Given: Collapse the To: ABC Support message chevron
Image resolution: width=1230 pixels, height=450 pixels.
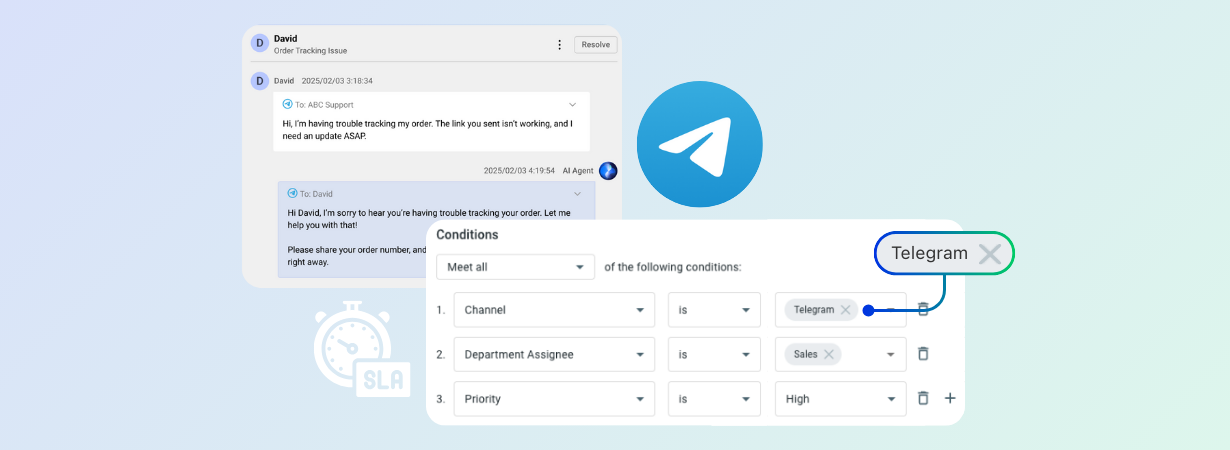Looking at the screenshot, I should pyautogui.click(x=572, y=104).
